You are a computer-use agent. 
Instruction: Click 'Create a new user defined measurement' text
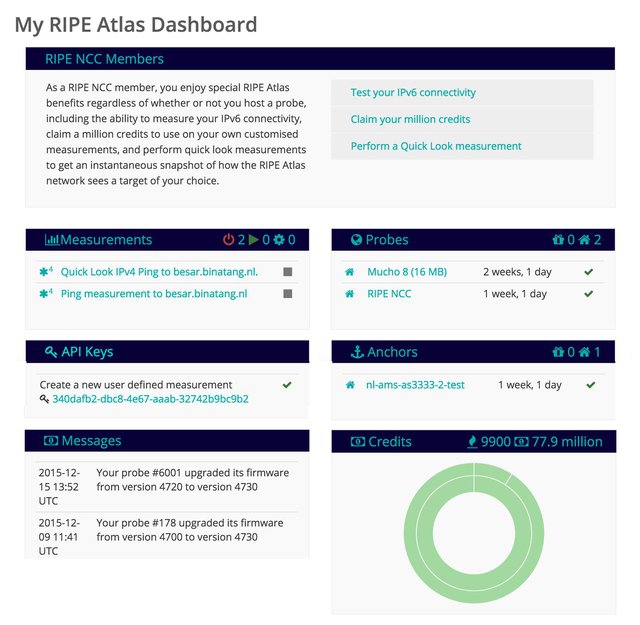point(136,385)
